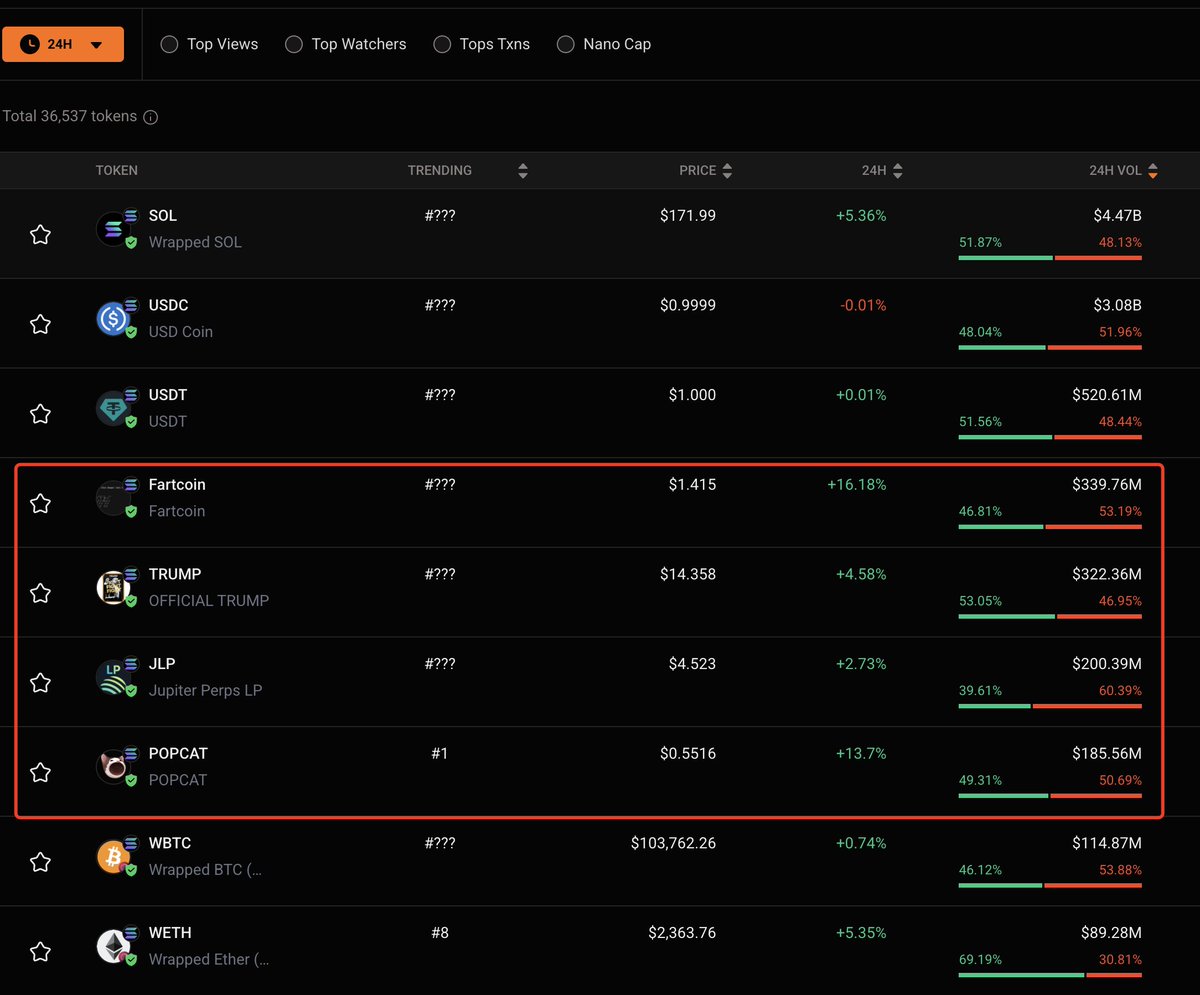
Task: Sort by the PRICE column arrows
Action: click(x=727, y=171)
